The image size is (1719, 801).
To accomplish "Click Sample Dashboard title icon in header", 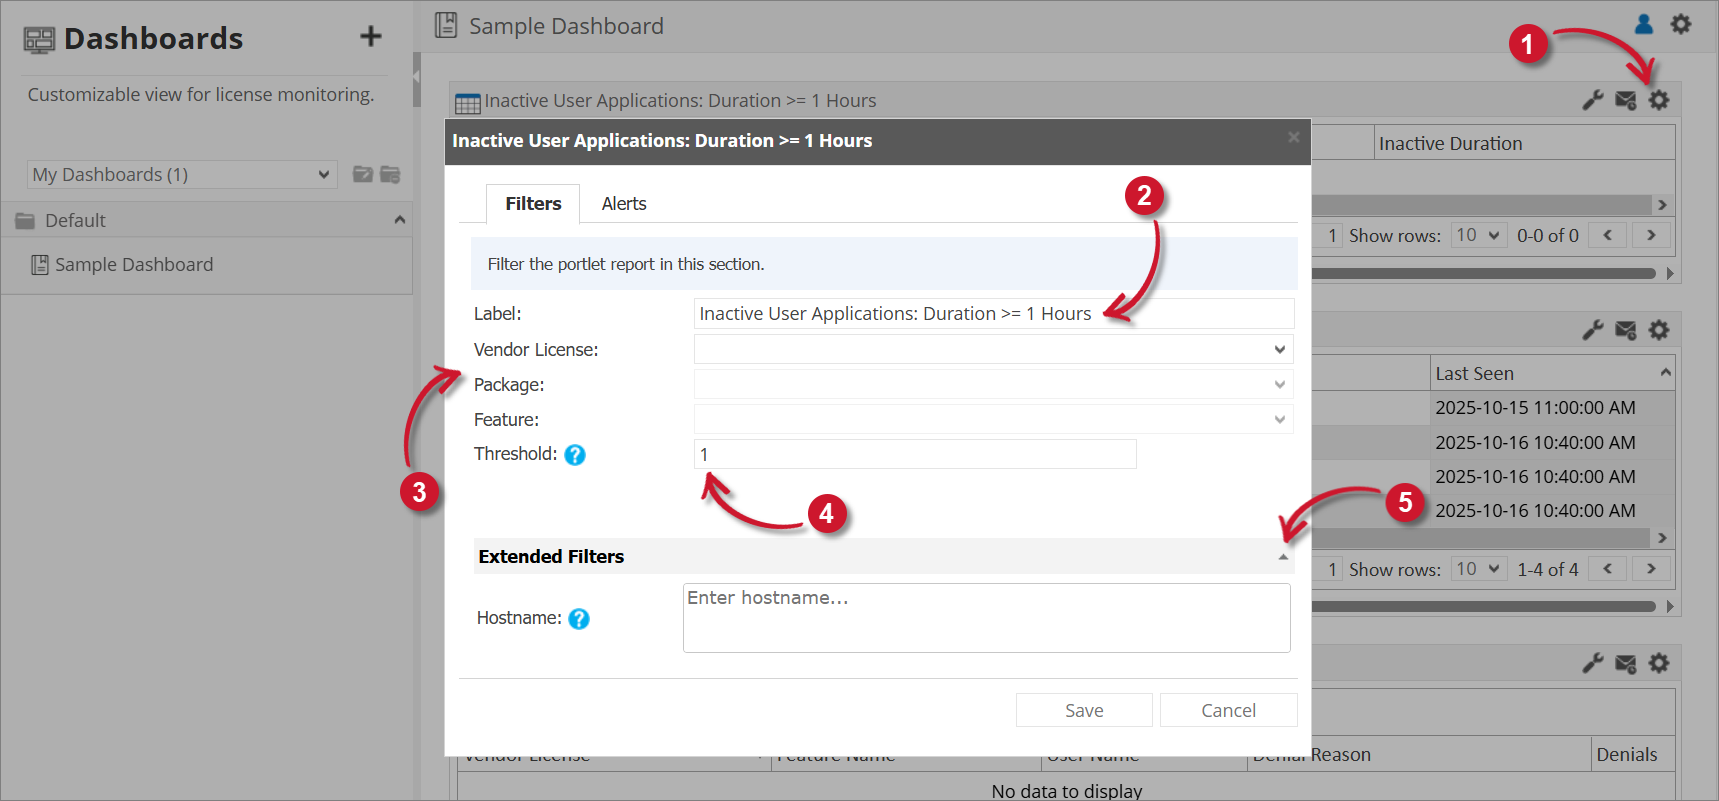I will click(446, 25).
